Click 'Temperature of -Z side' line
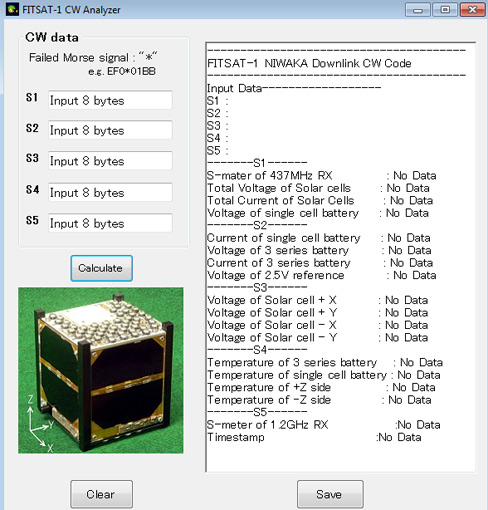This screenshot has width=488, height=510. pyautogui.click(x=319, y=400)
